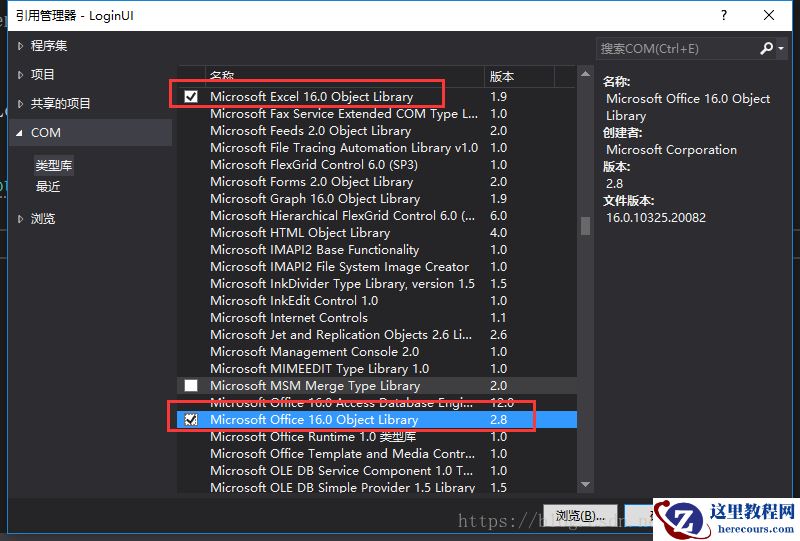
Task: Click file version value 16.0.10325.20082
Action: click(656, 218)
